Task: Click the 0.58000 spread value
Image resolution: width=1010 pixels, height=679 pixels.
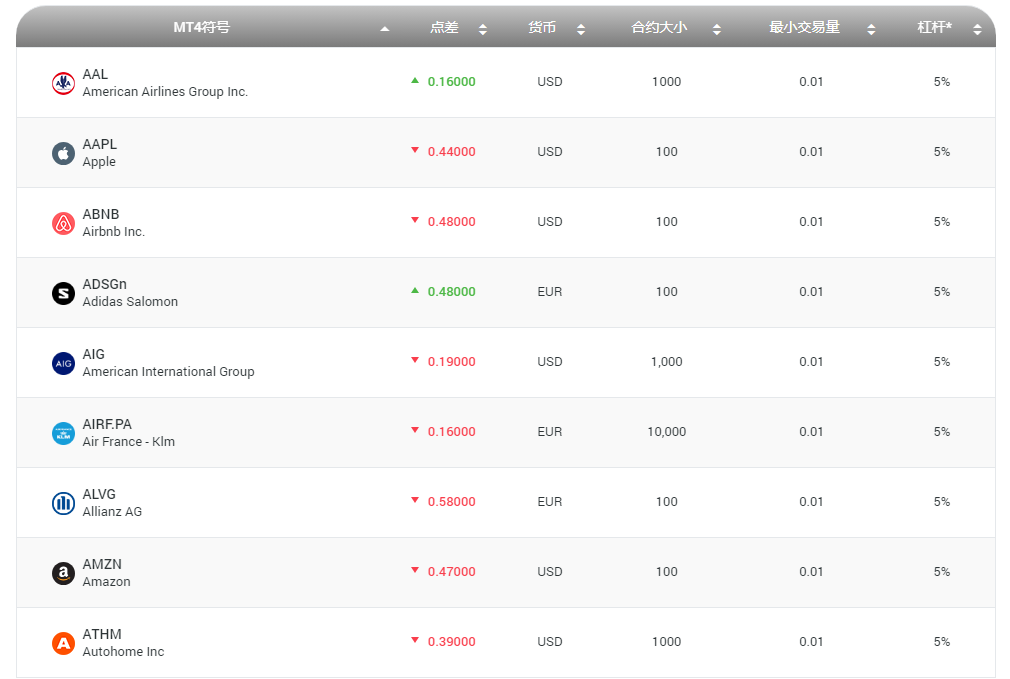Action: tap(452, 501)
